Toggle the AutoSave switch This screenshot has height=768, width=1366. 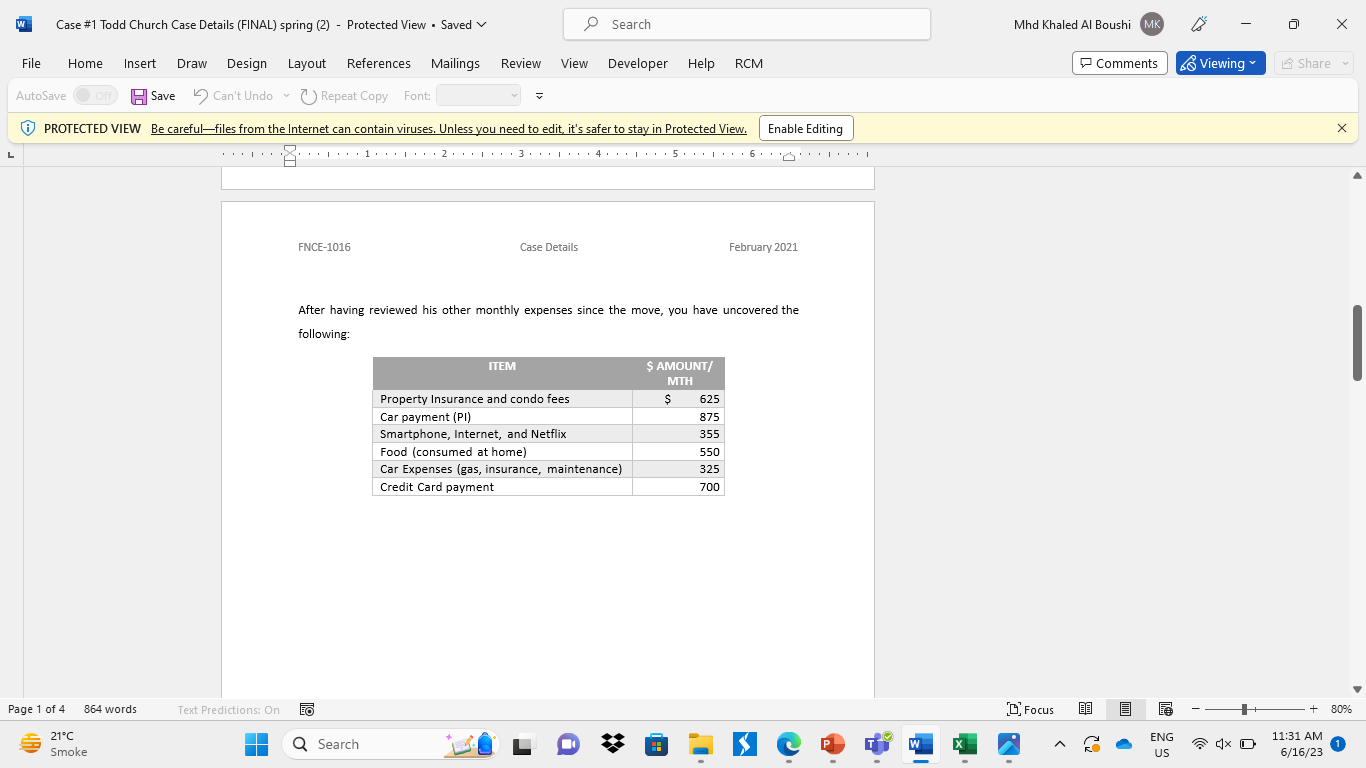tap(95, 96)
